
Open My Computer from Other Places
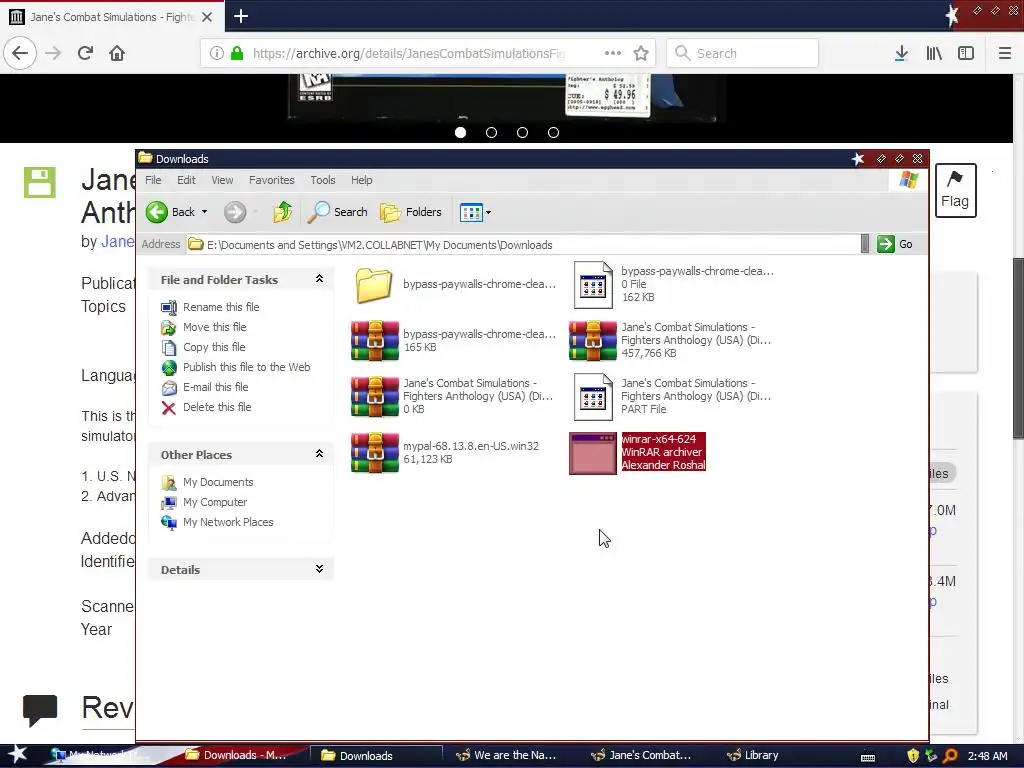click(204, 502)
